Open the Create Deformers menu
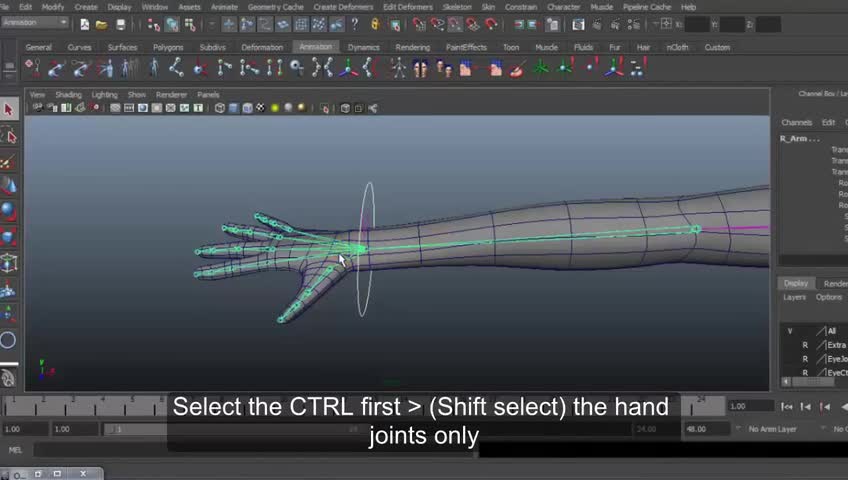The image size is (848, 480). point(343,7)
